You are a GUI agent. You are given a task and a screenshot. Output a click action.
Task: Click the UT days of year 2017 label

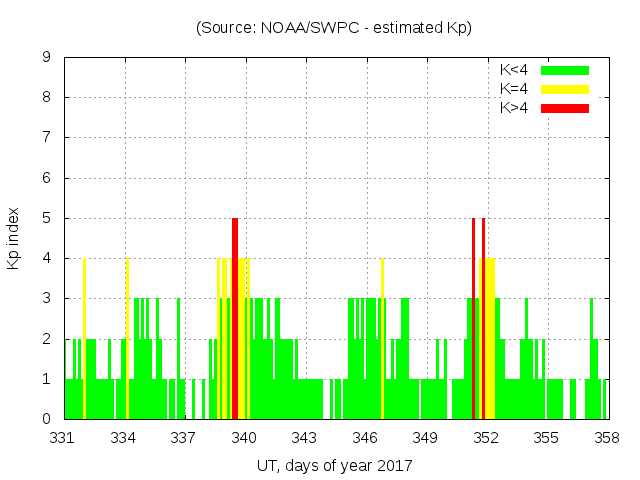coord(334,466)
